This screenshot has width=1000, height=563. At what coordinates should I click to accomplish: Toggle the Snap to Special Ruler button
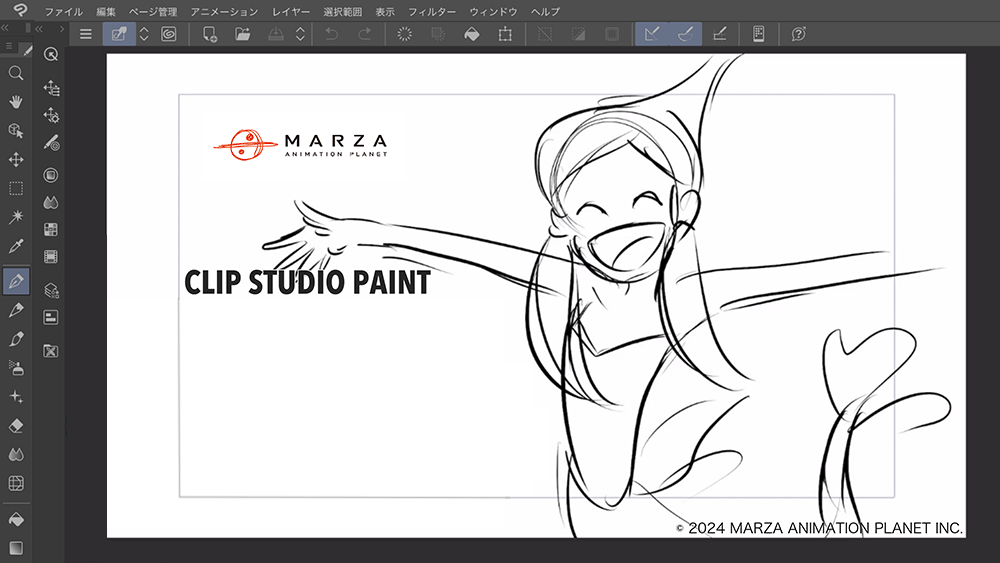click(x=685, y=34)
